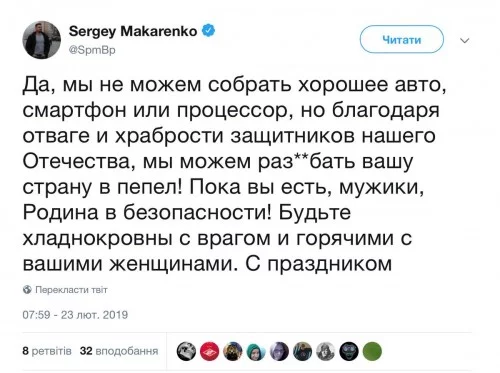The image size is (500, 373).
Task: Expand the tweet options chevron
Action: 465,41
